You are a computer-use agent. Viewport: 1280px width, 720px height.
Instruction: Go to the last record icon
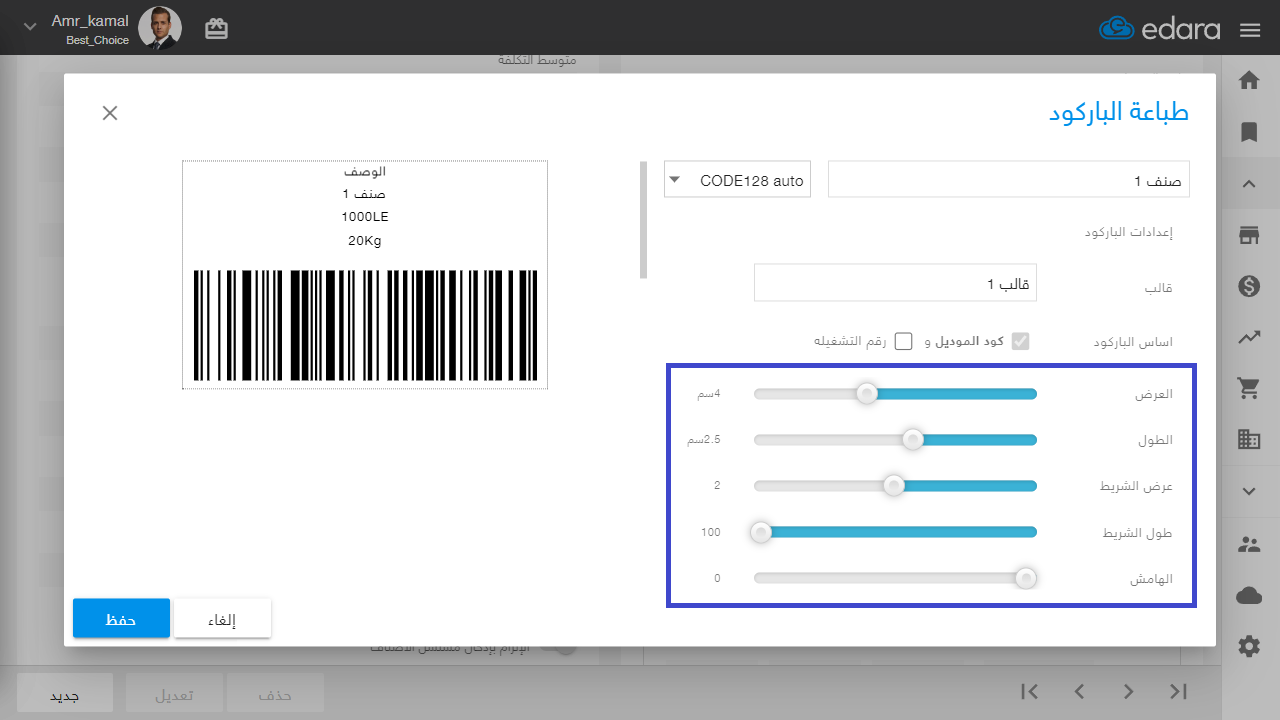pyautogui.click(x=1178, y=691)
